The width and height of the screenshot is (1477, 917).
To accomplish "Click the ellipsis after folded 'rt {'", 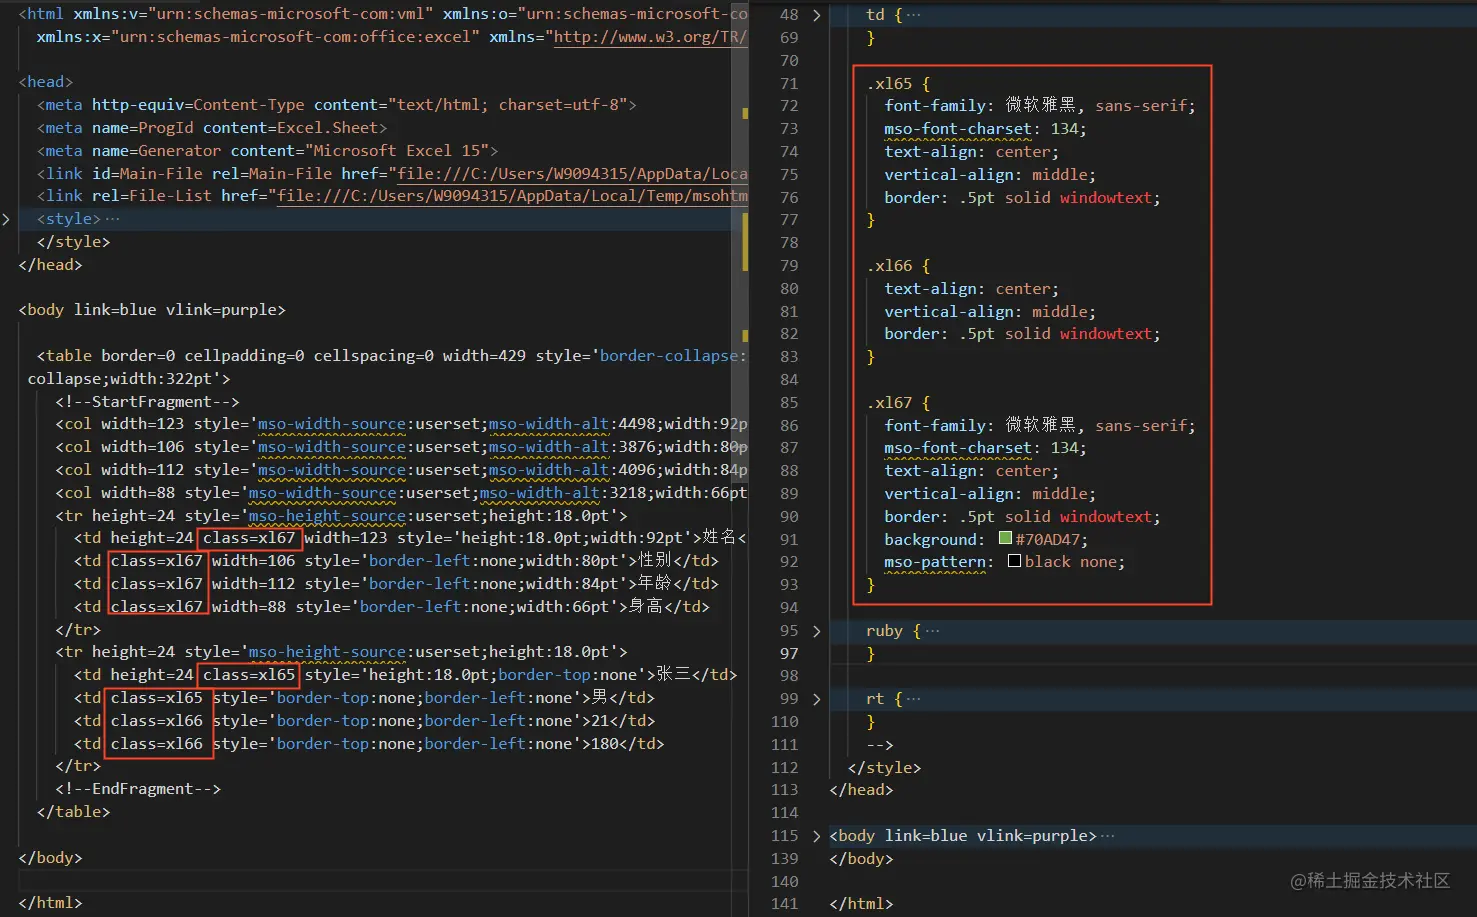I will click(x=913, y=699).
